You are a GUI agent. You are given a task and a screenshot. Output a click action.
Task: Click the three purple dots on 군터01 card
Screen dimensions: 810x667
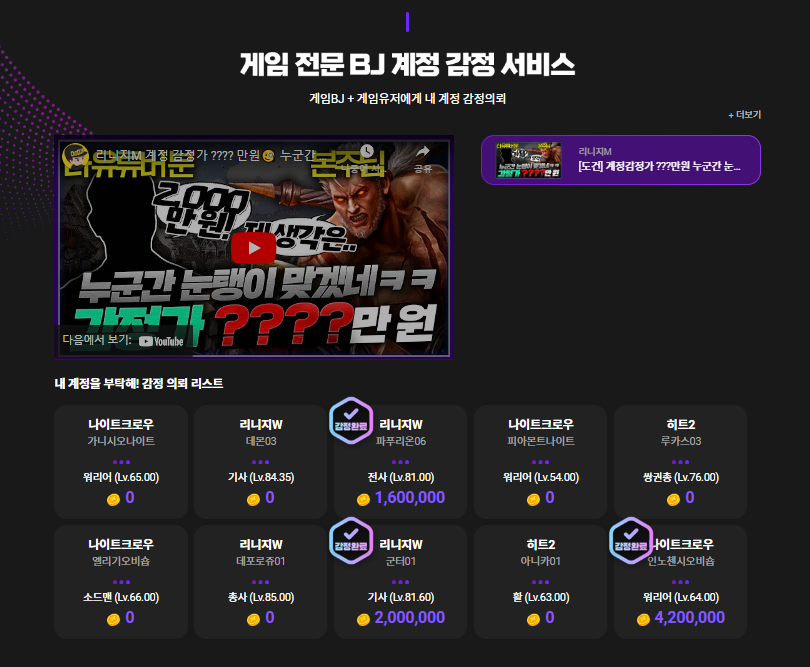(x=401, y=582)
